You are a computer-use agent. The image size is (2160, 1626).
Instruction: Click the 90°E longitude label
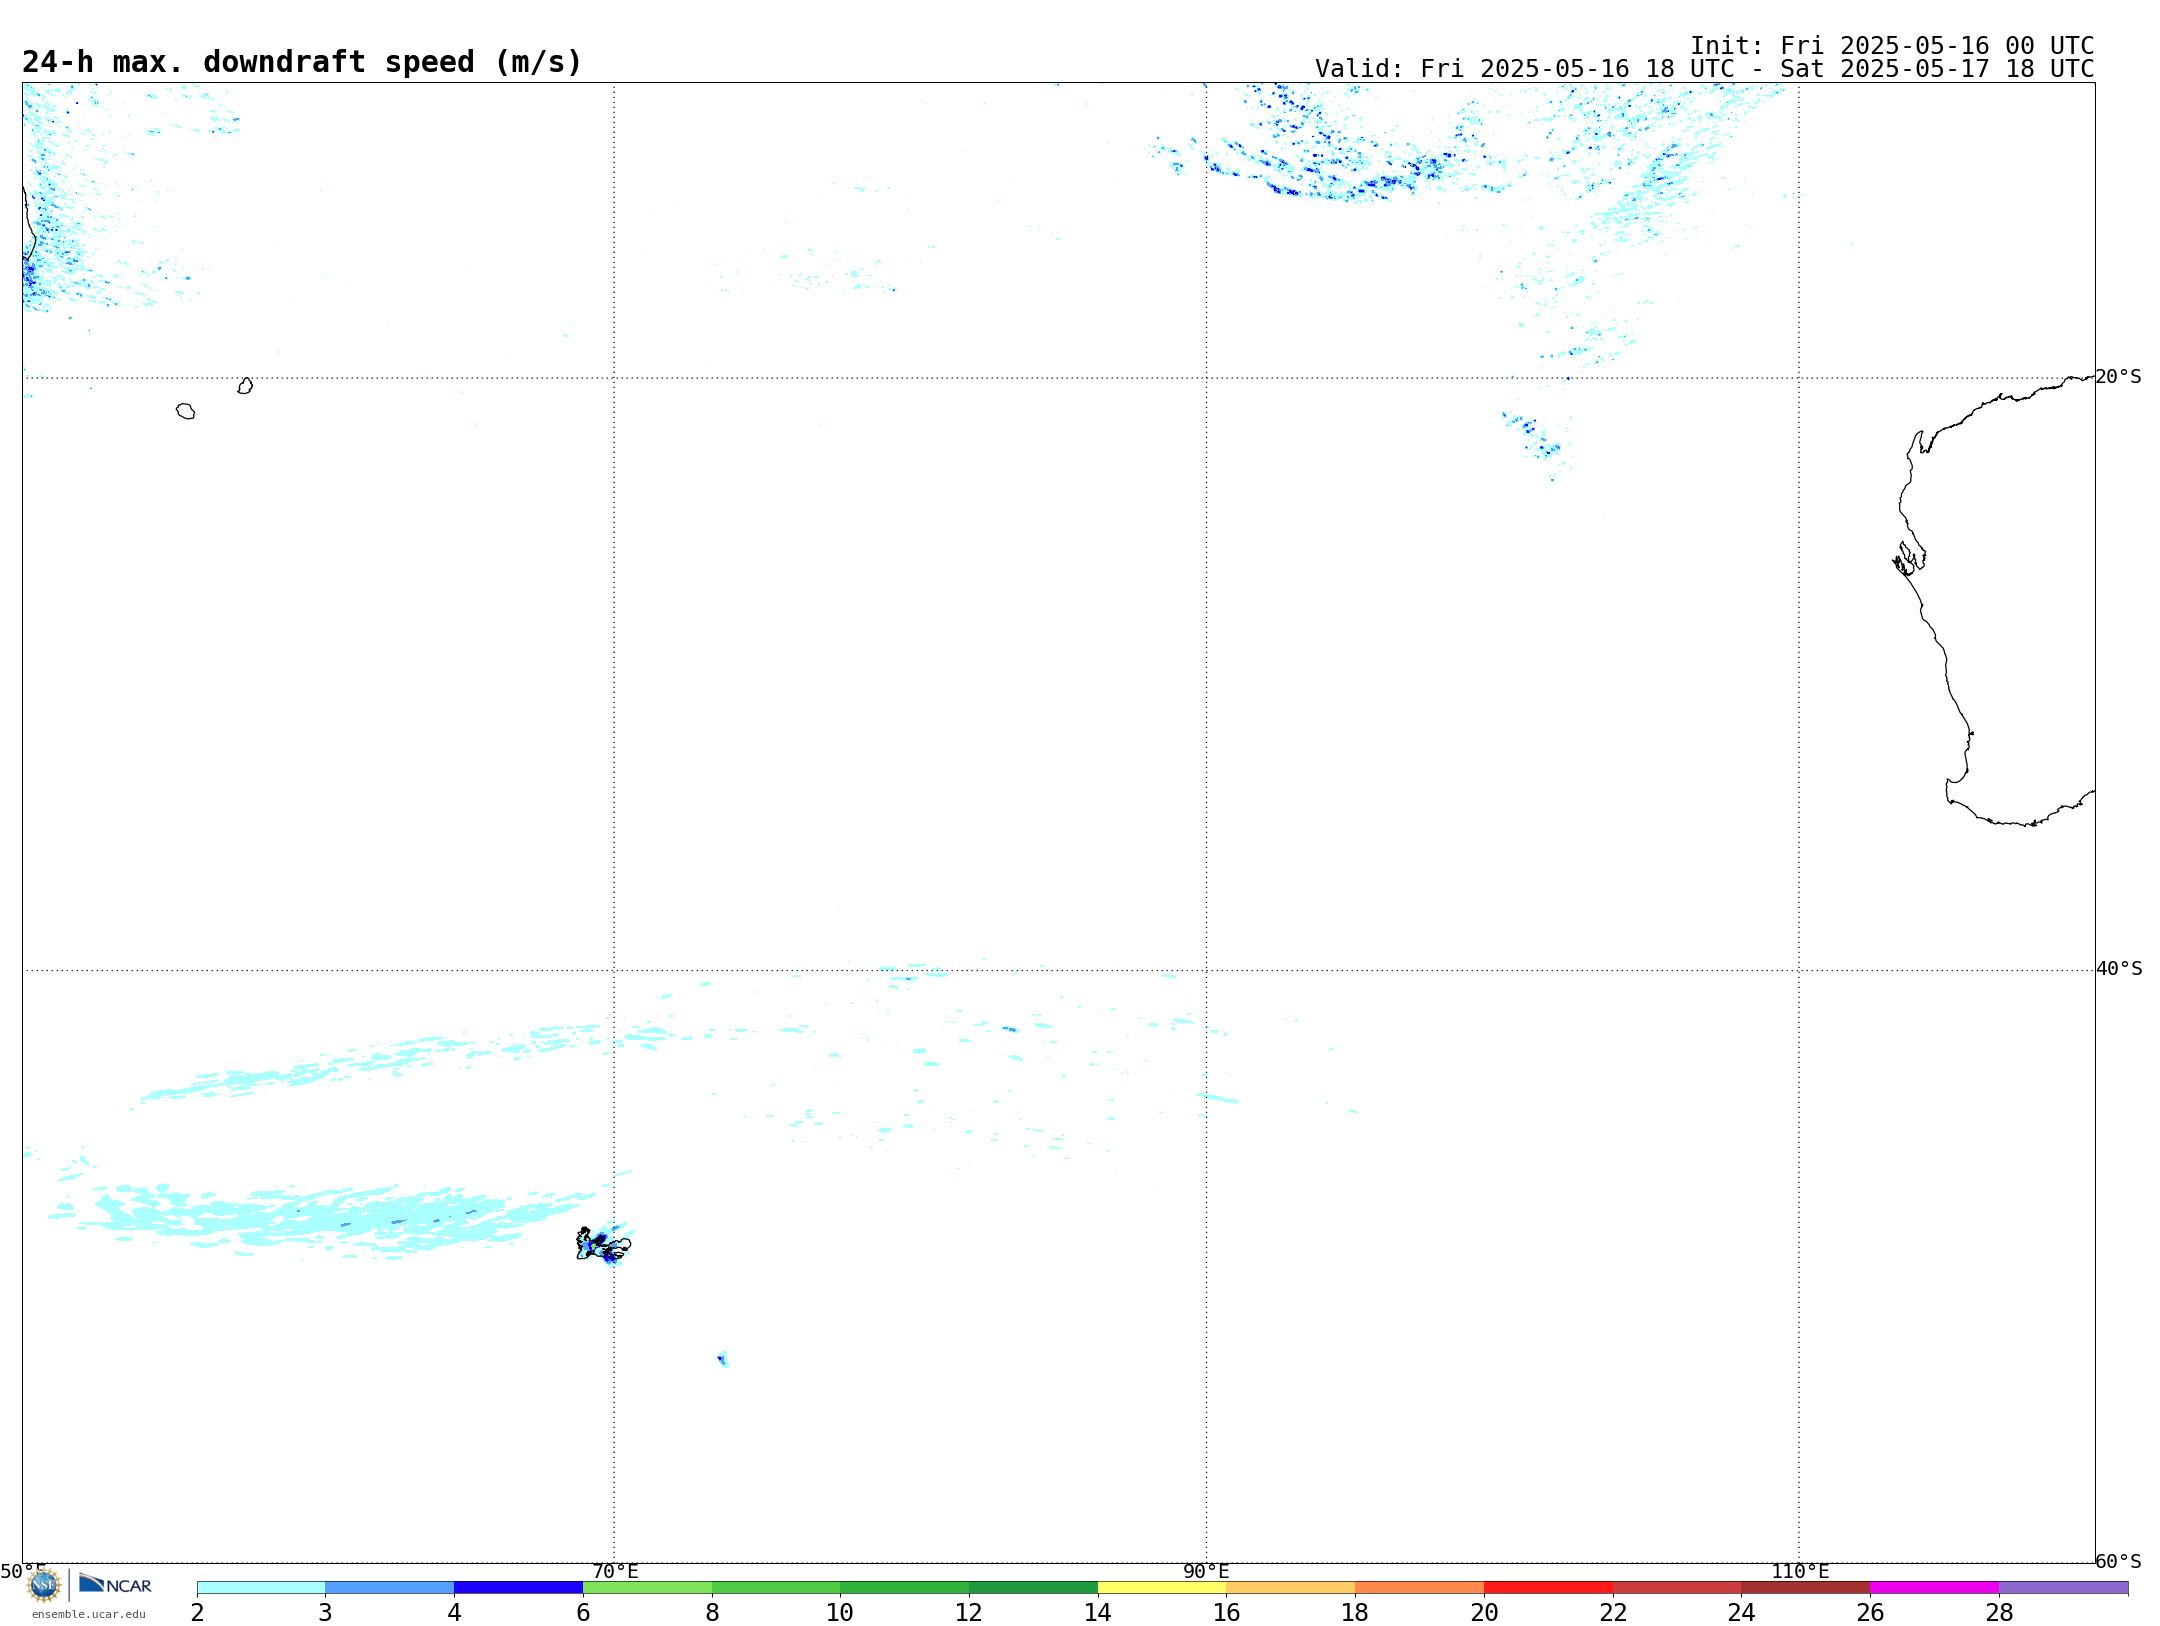[x=1206, y=1571]
